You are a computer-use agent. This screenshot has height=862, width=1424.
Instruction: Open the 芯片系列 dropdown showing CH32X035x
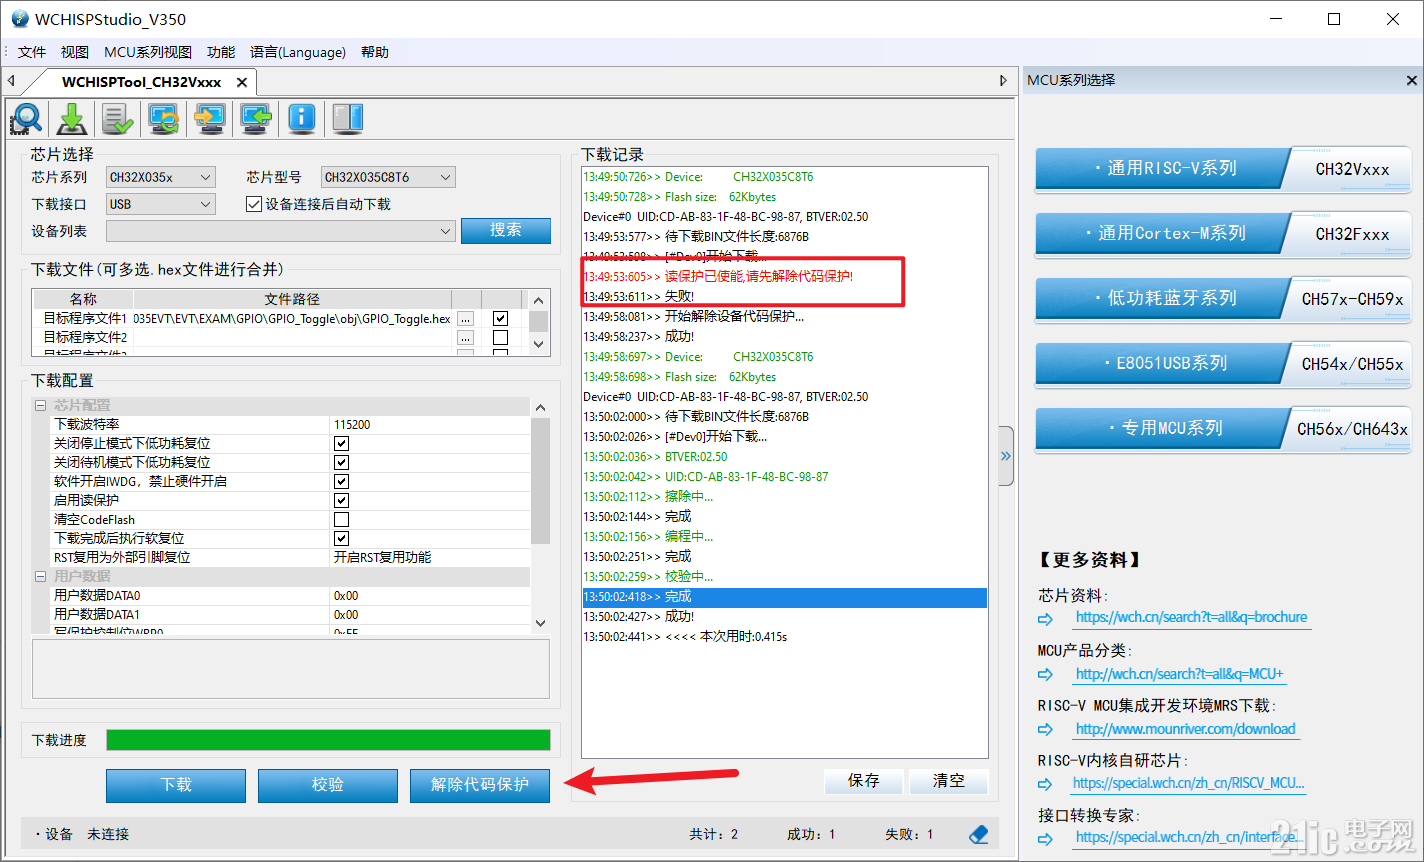[x=161, y=177]
